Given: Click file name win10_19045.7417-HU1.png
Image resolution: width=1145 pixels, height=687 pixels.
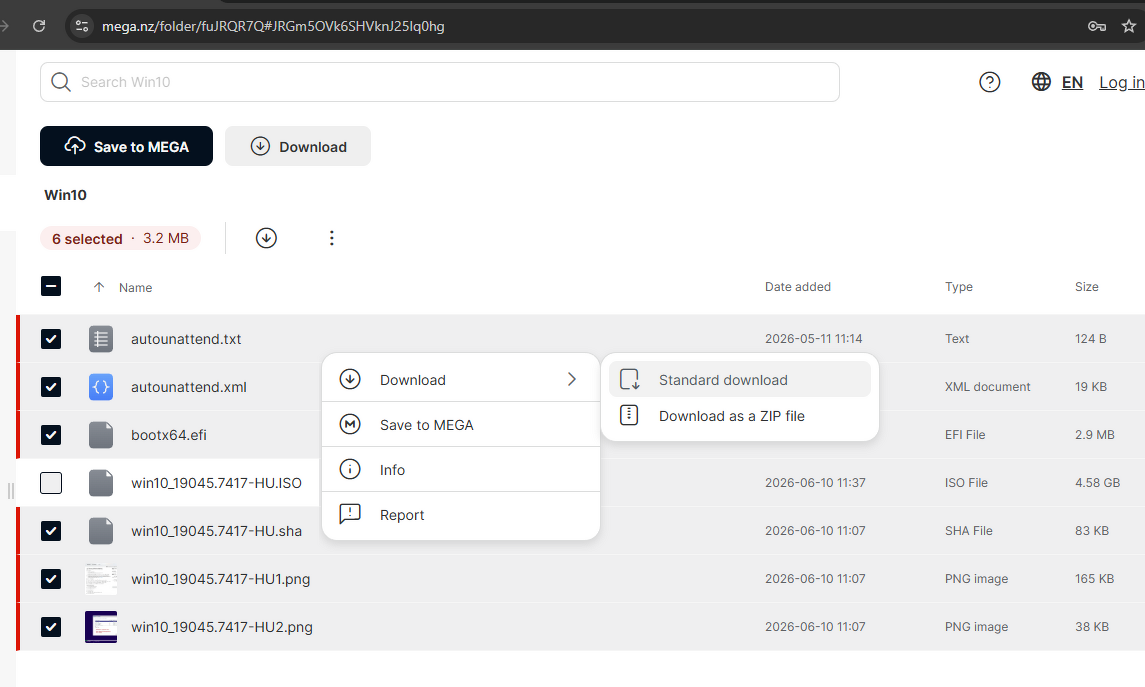Looking at the screenshot, I should pyautogui.click(x=221, y=579).
